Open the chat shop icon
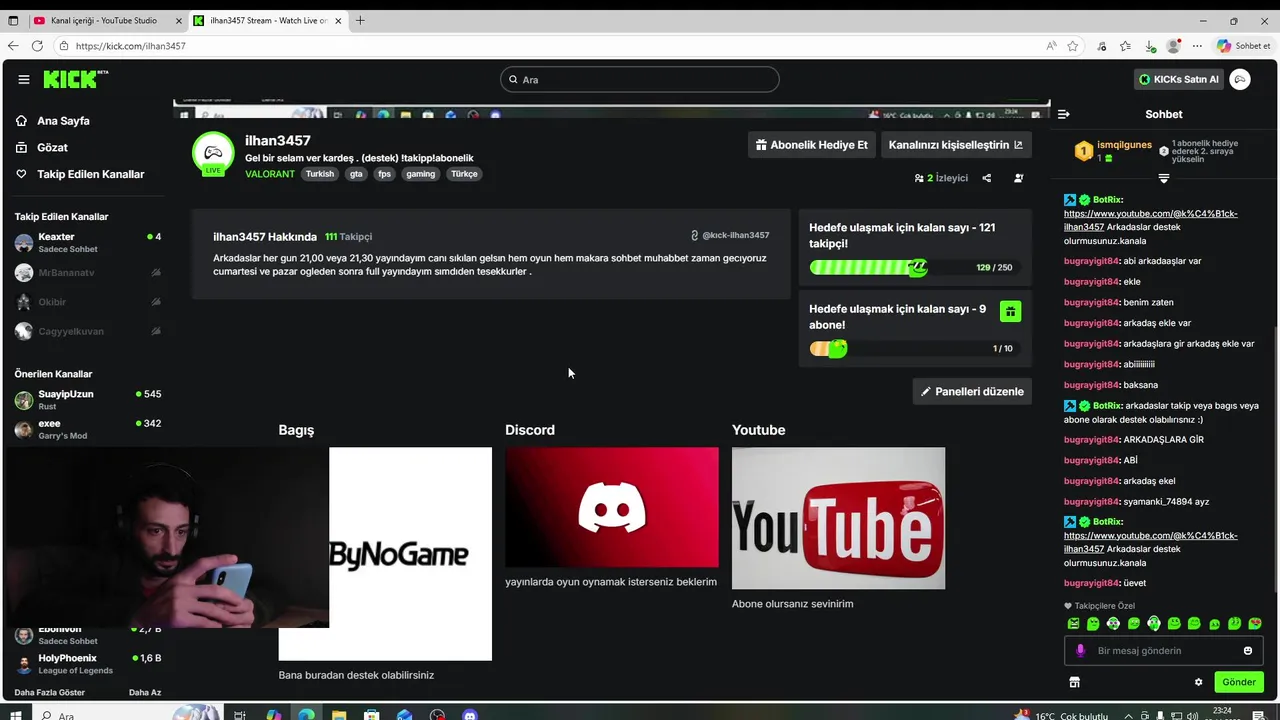Viewport: 1280px width, 720px height. 1074,682
